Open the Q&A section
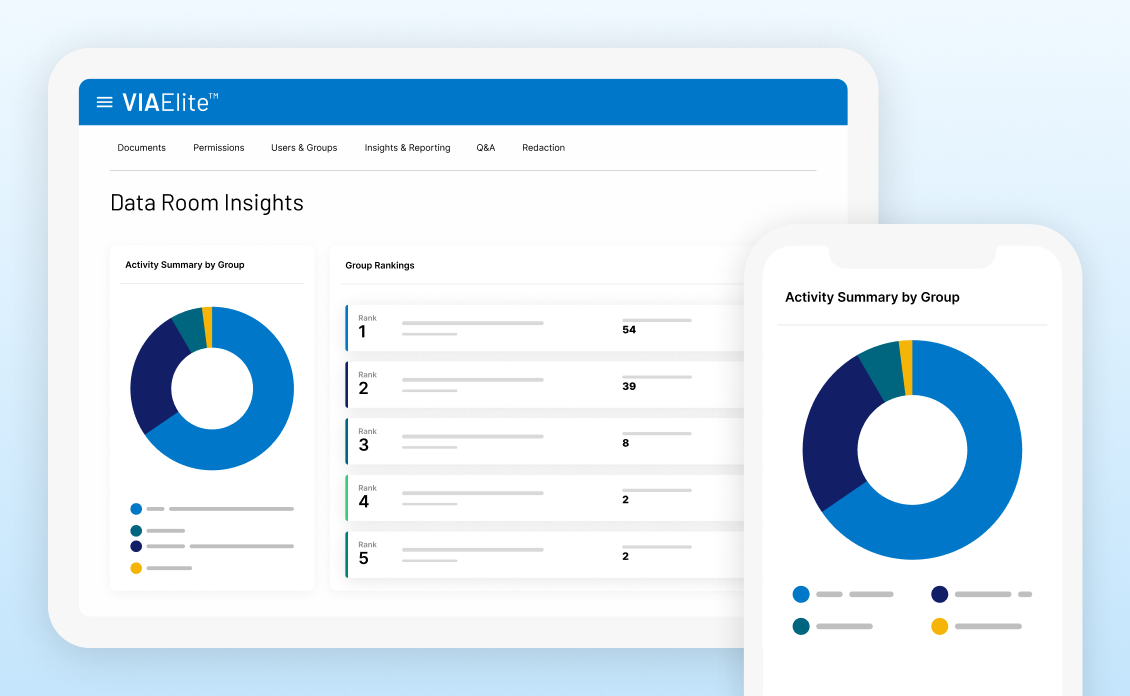 486,147
